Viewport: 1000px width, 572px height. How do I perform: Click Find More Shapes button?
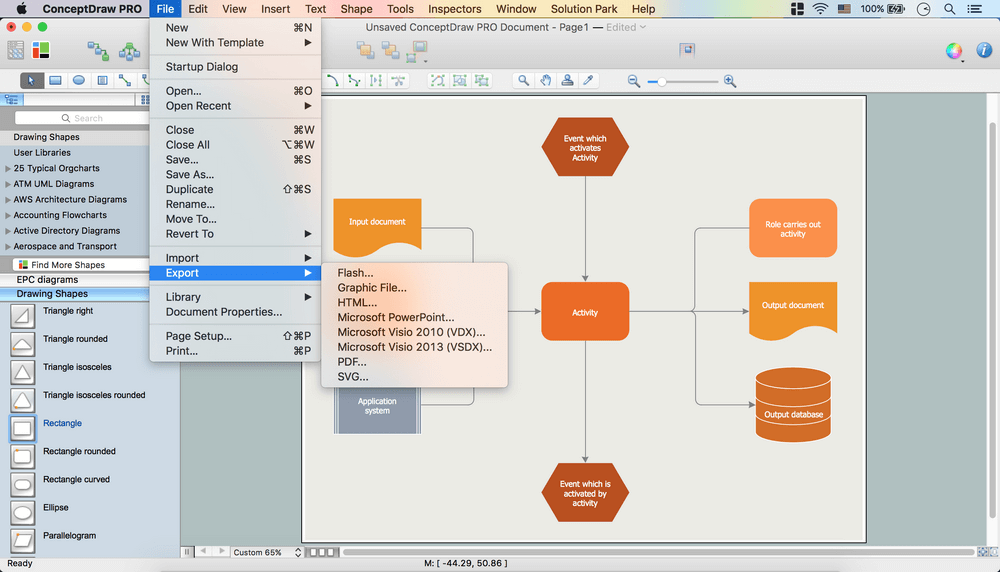click(68, 265)
